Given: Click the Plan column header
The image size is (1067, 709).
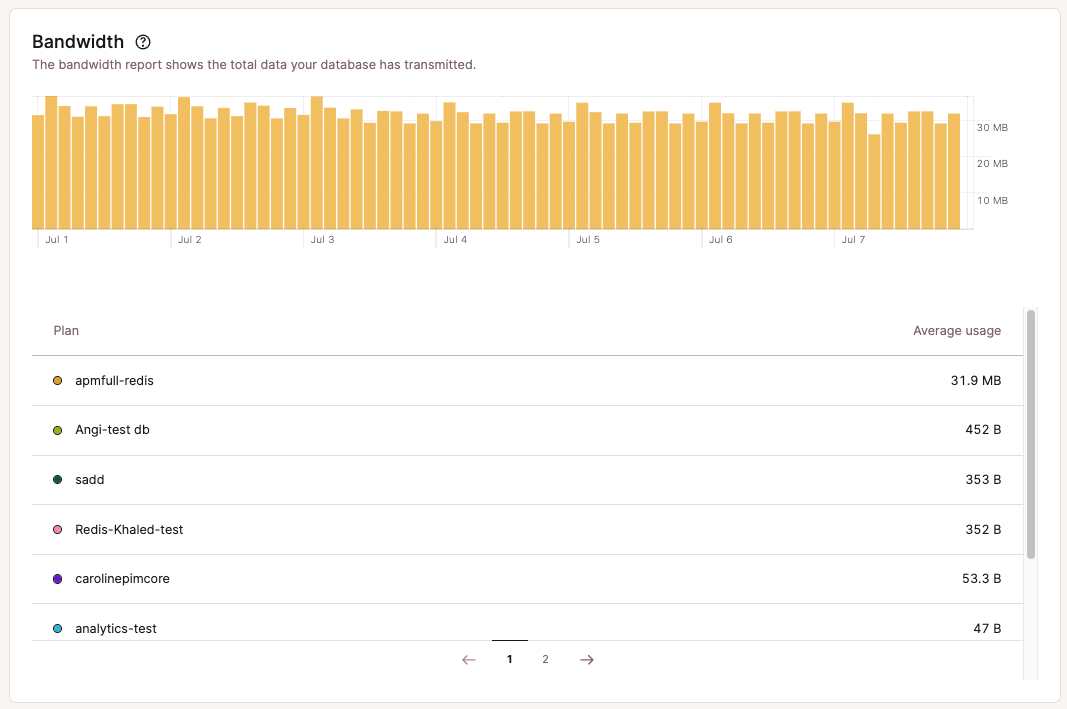Looking at the screenshot, I should click(66, 330).
